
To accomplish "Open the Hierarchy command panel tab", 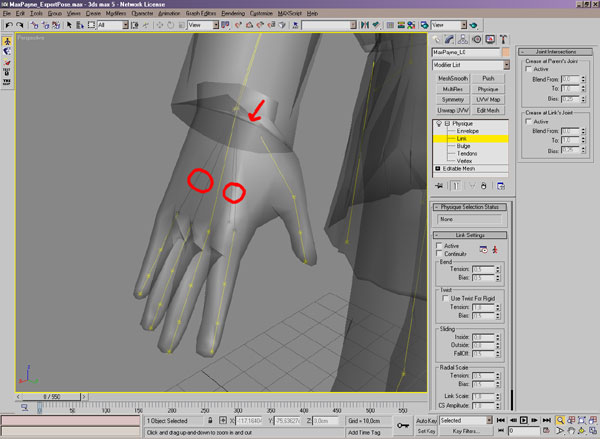I will click(463, 39).
